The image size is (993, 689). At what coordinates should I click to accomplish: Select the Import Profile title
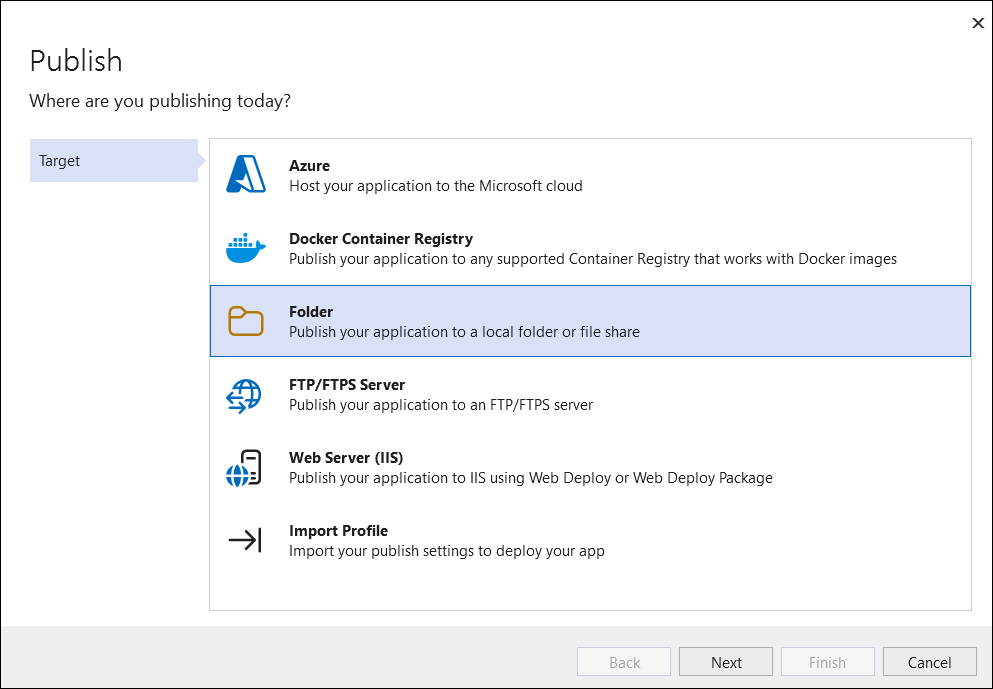coord(338,531)
